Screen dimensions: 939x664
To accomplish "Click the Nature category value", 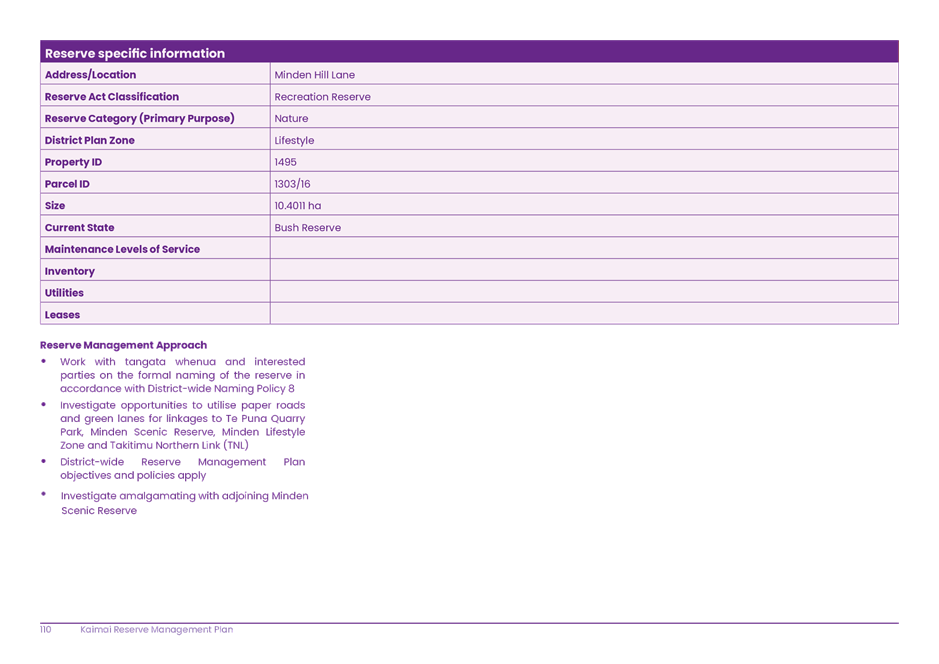I will point(290,118).
